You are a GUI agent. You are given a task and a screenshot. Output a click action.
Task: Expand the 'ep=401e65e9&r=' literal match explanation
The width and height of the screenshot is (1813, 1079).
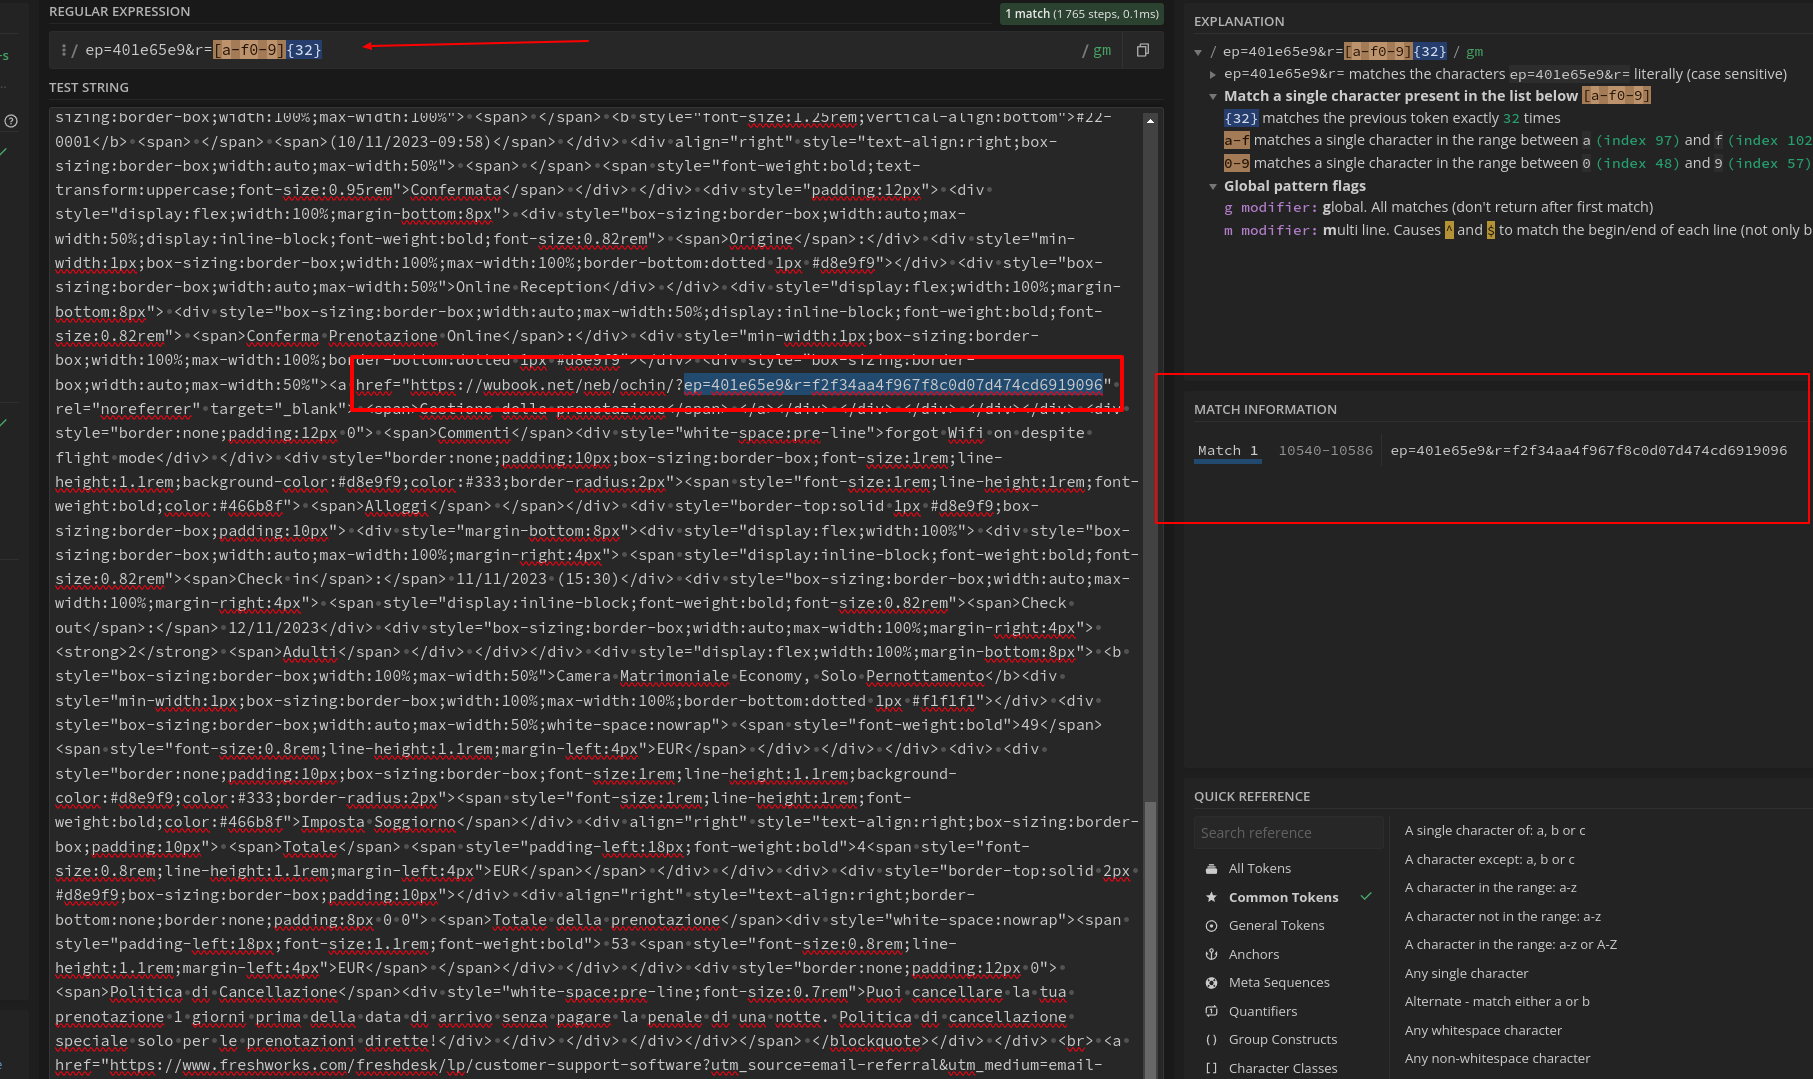tap(1212, 74)
